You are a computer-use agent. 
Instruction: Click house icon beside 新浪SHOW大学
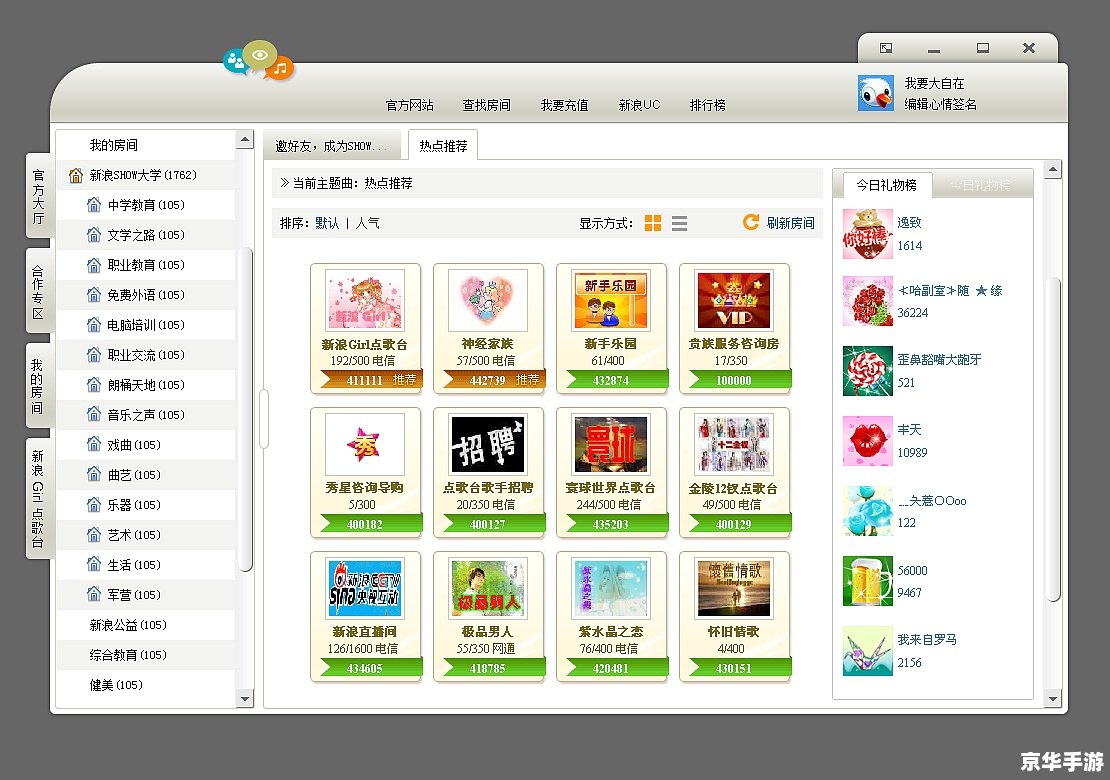(x=76, y=175)
